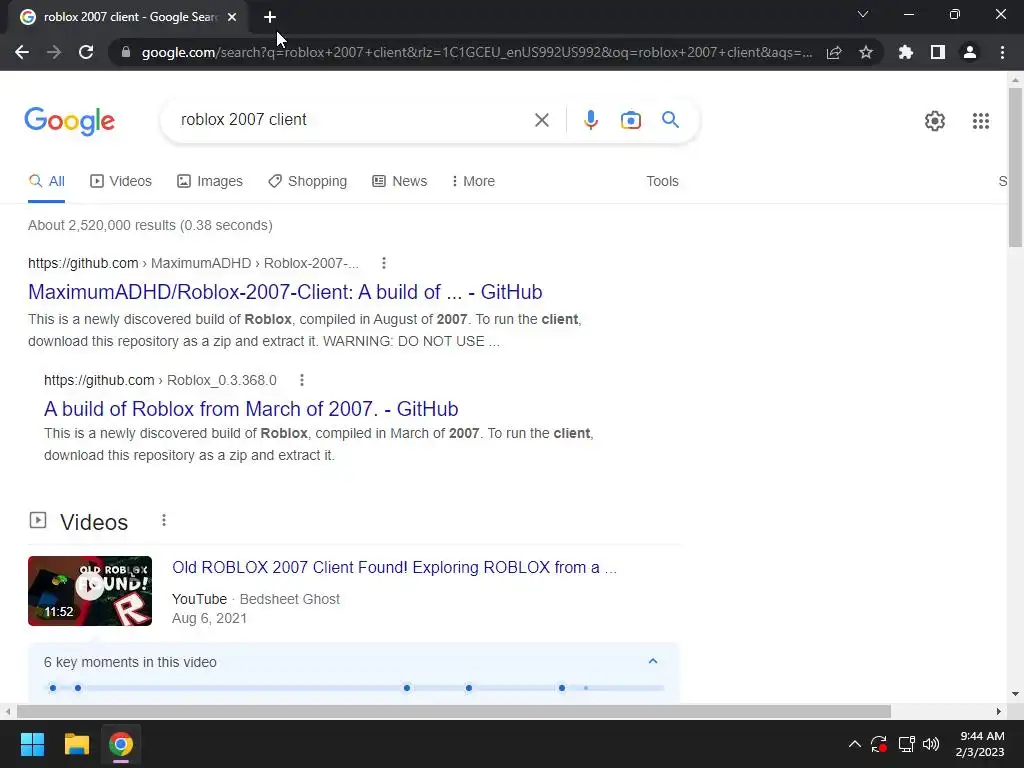Click the github.com MaximumADHD breadcrumb URL
This screenshot has width=1024, height=768.
193,263
